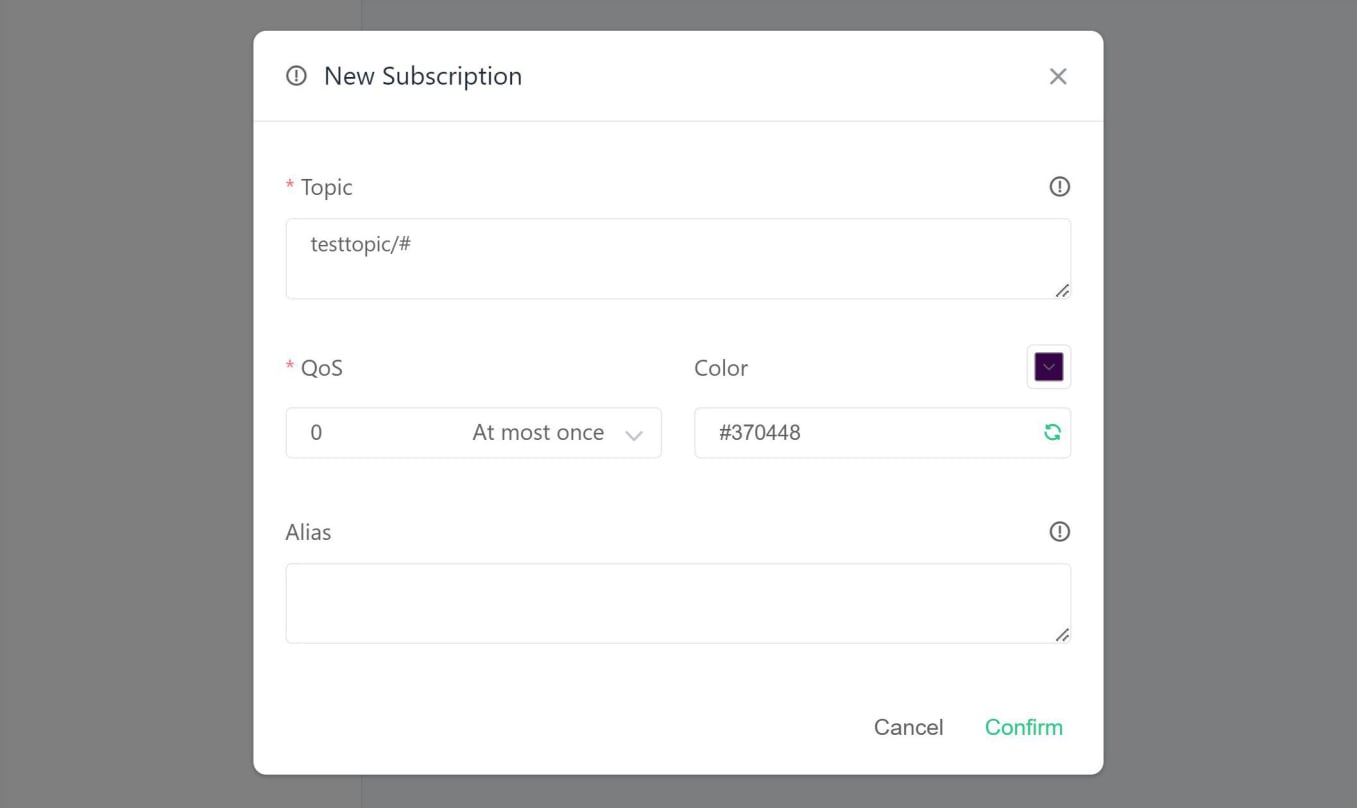Click the dropdown arrow on At most once
The height and width of the screenshot is (808, 1357).
click(x=634, y=432)
